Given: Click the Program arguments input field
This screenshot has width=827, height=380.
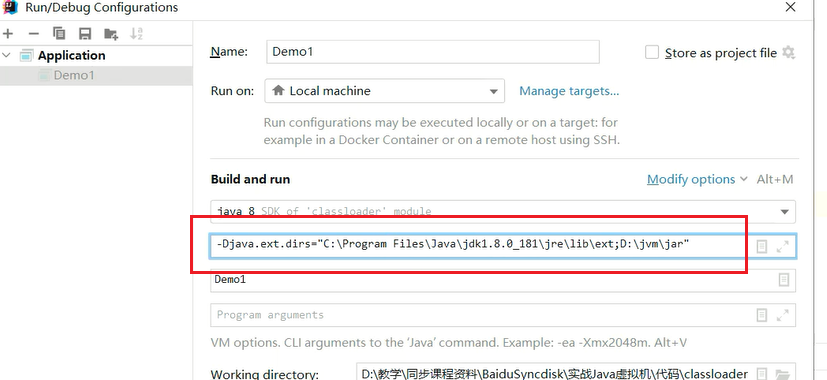Looking at the screenshot, I should (481, 315).
